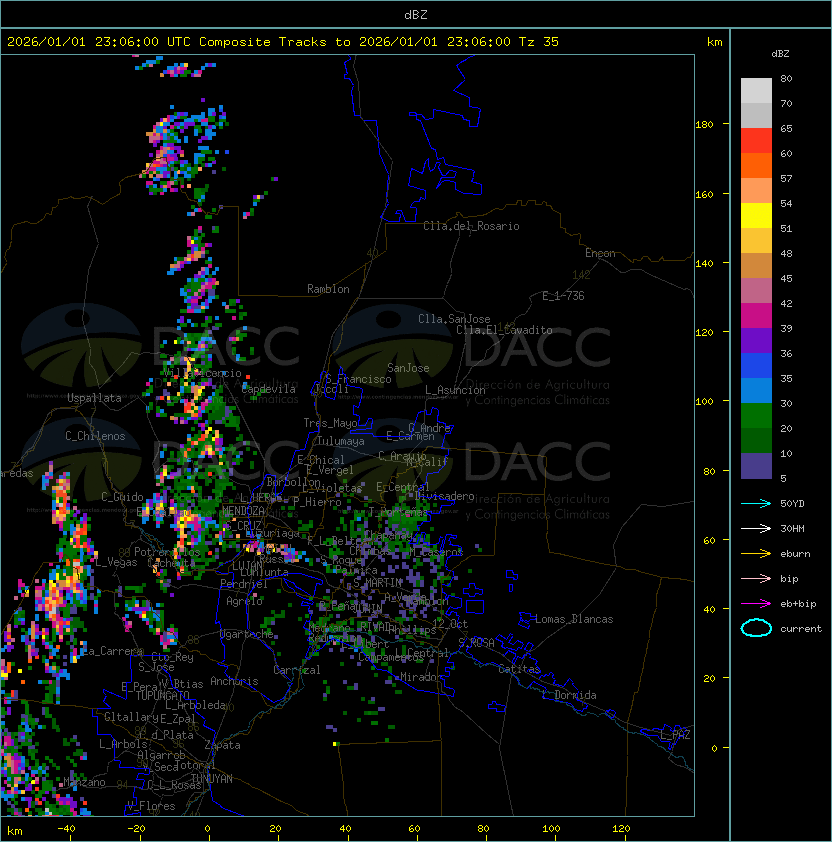
Task: Click the 'Catitas' place label
Action: [x=519, y=669]
